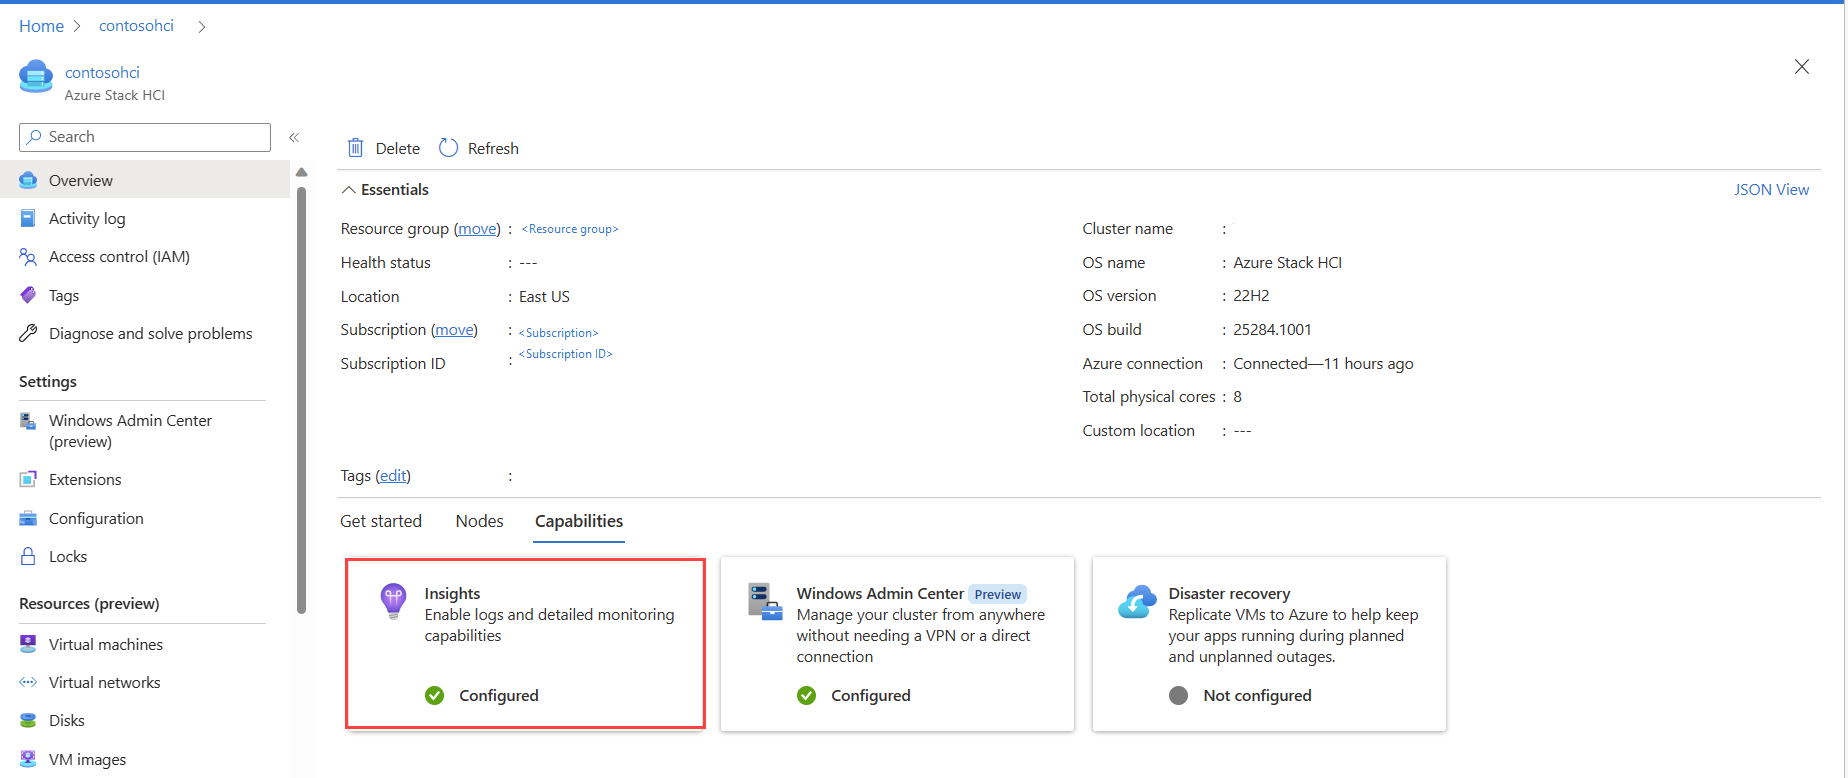Click the edit link next to Tags
Image resolution: width=1848 pixels, height=778 pixels.
pyautogui.click(x=393, y=476)
